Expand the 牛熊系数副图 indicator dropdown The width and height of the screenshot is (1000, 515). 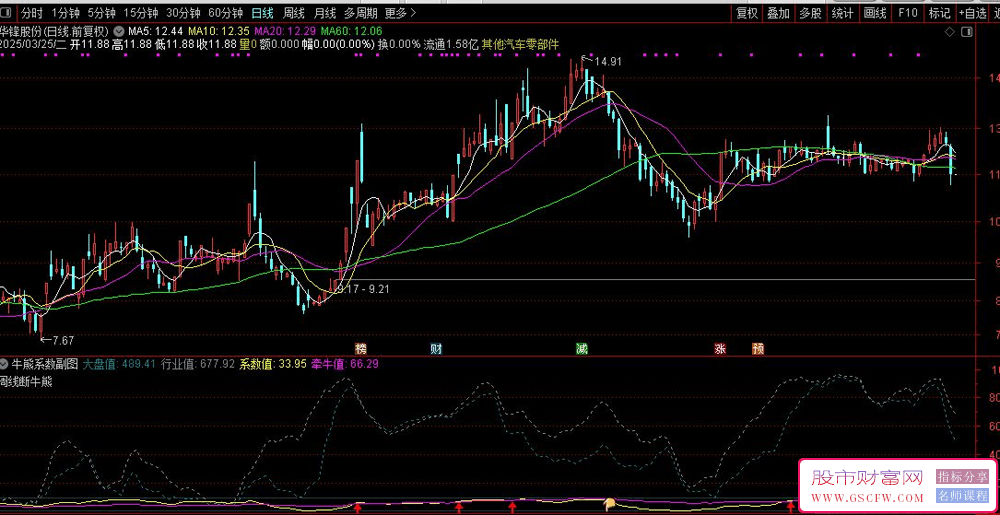[5, 364]
